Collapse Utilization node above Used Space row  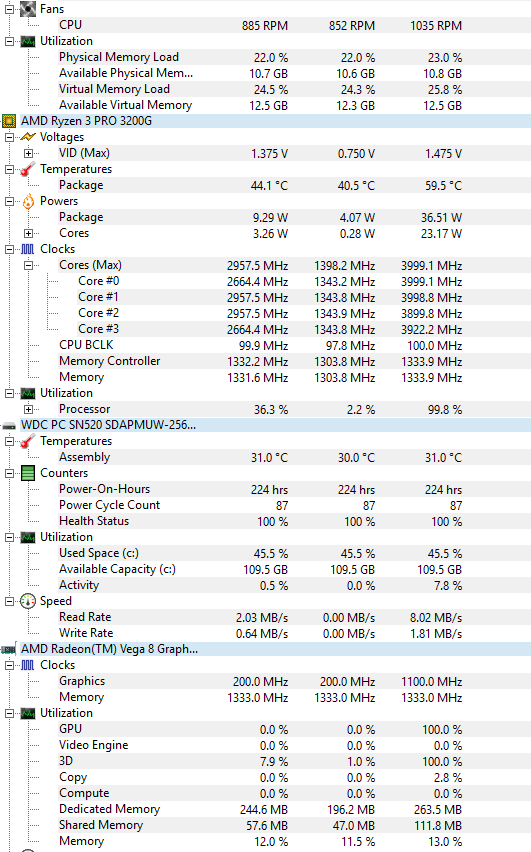pos(9,537)
